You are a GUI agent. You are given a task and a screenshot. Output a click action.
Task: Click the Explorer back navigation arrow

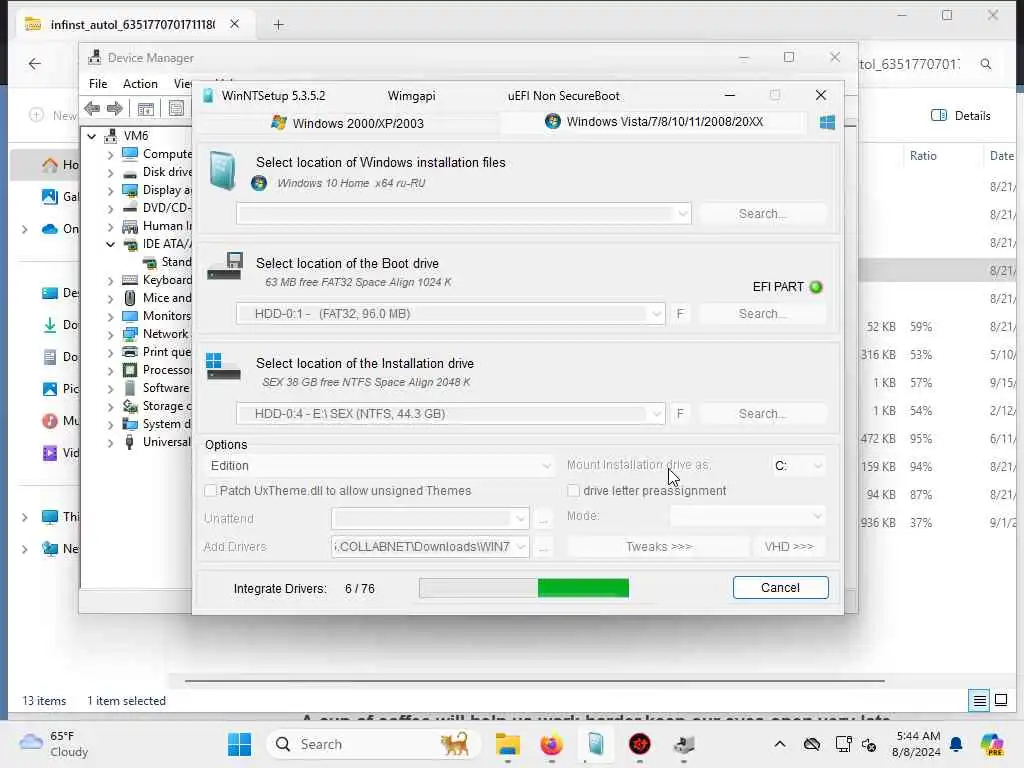pyautogui.click(x=35, y=63)
